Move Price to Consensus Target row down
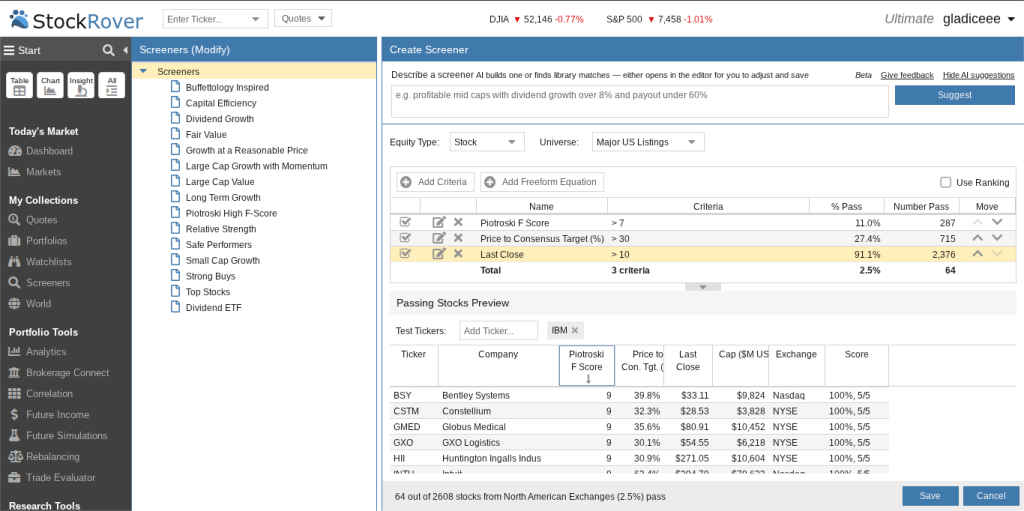This screenshot has height=511, width=1024. (x=997, y=239)
